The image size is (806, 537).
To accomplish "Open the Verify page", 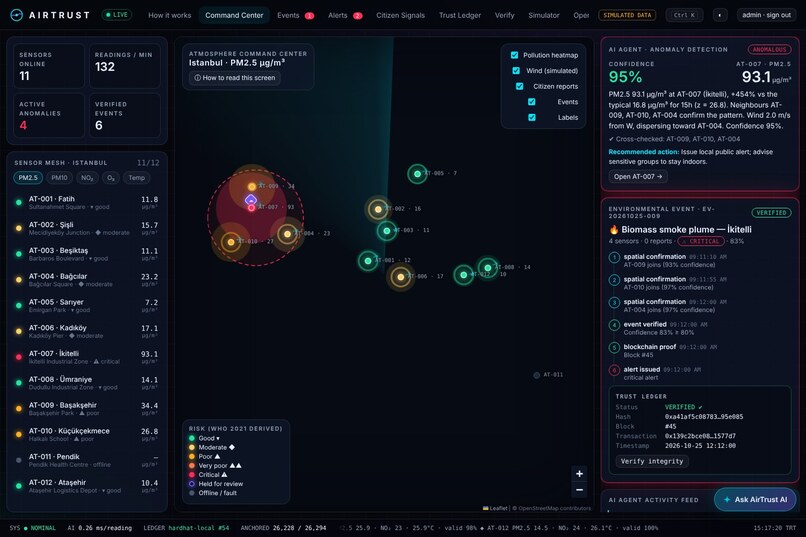I will click(x=504, y=15).
